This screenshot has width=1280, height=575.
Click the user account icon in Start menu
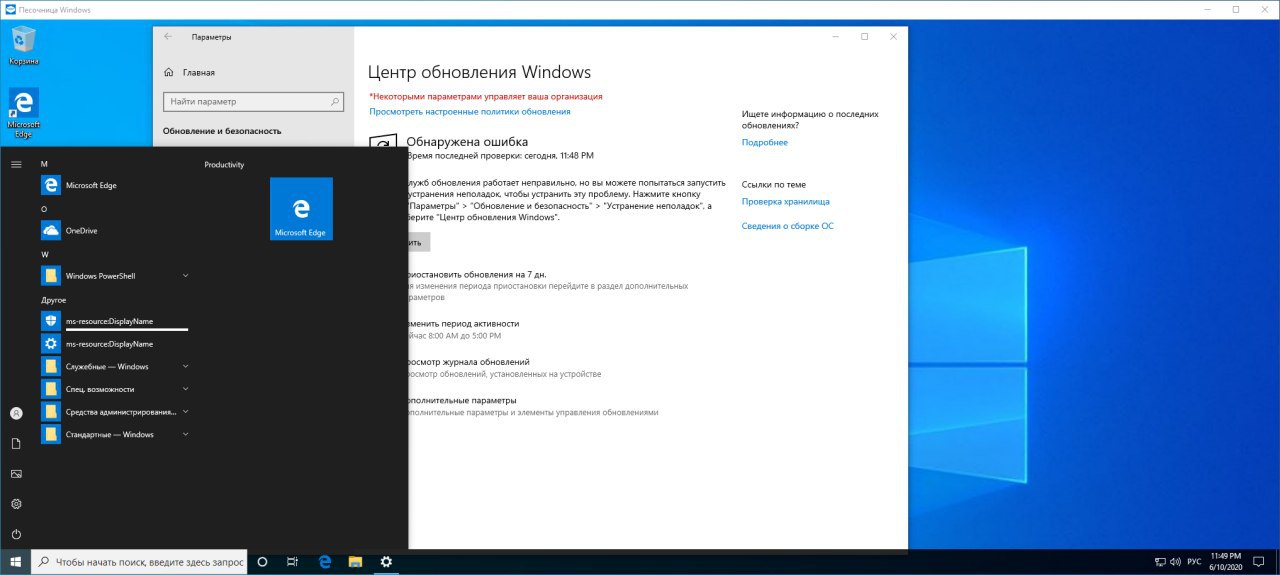click(16, 413)
